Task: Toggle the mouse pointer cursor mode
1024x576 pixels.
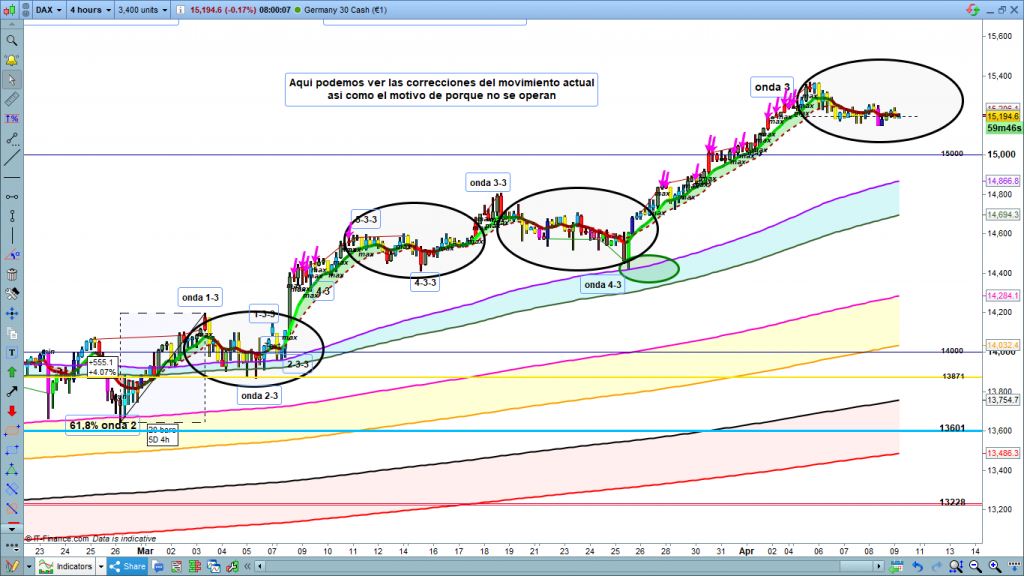Action: click(x=11, y=78)
